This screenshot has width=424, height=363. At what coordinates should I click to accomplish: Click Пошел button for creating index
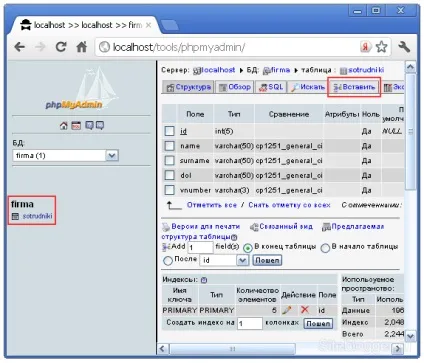click(x=318, y=323)
